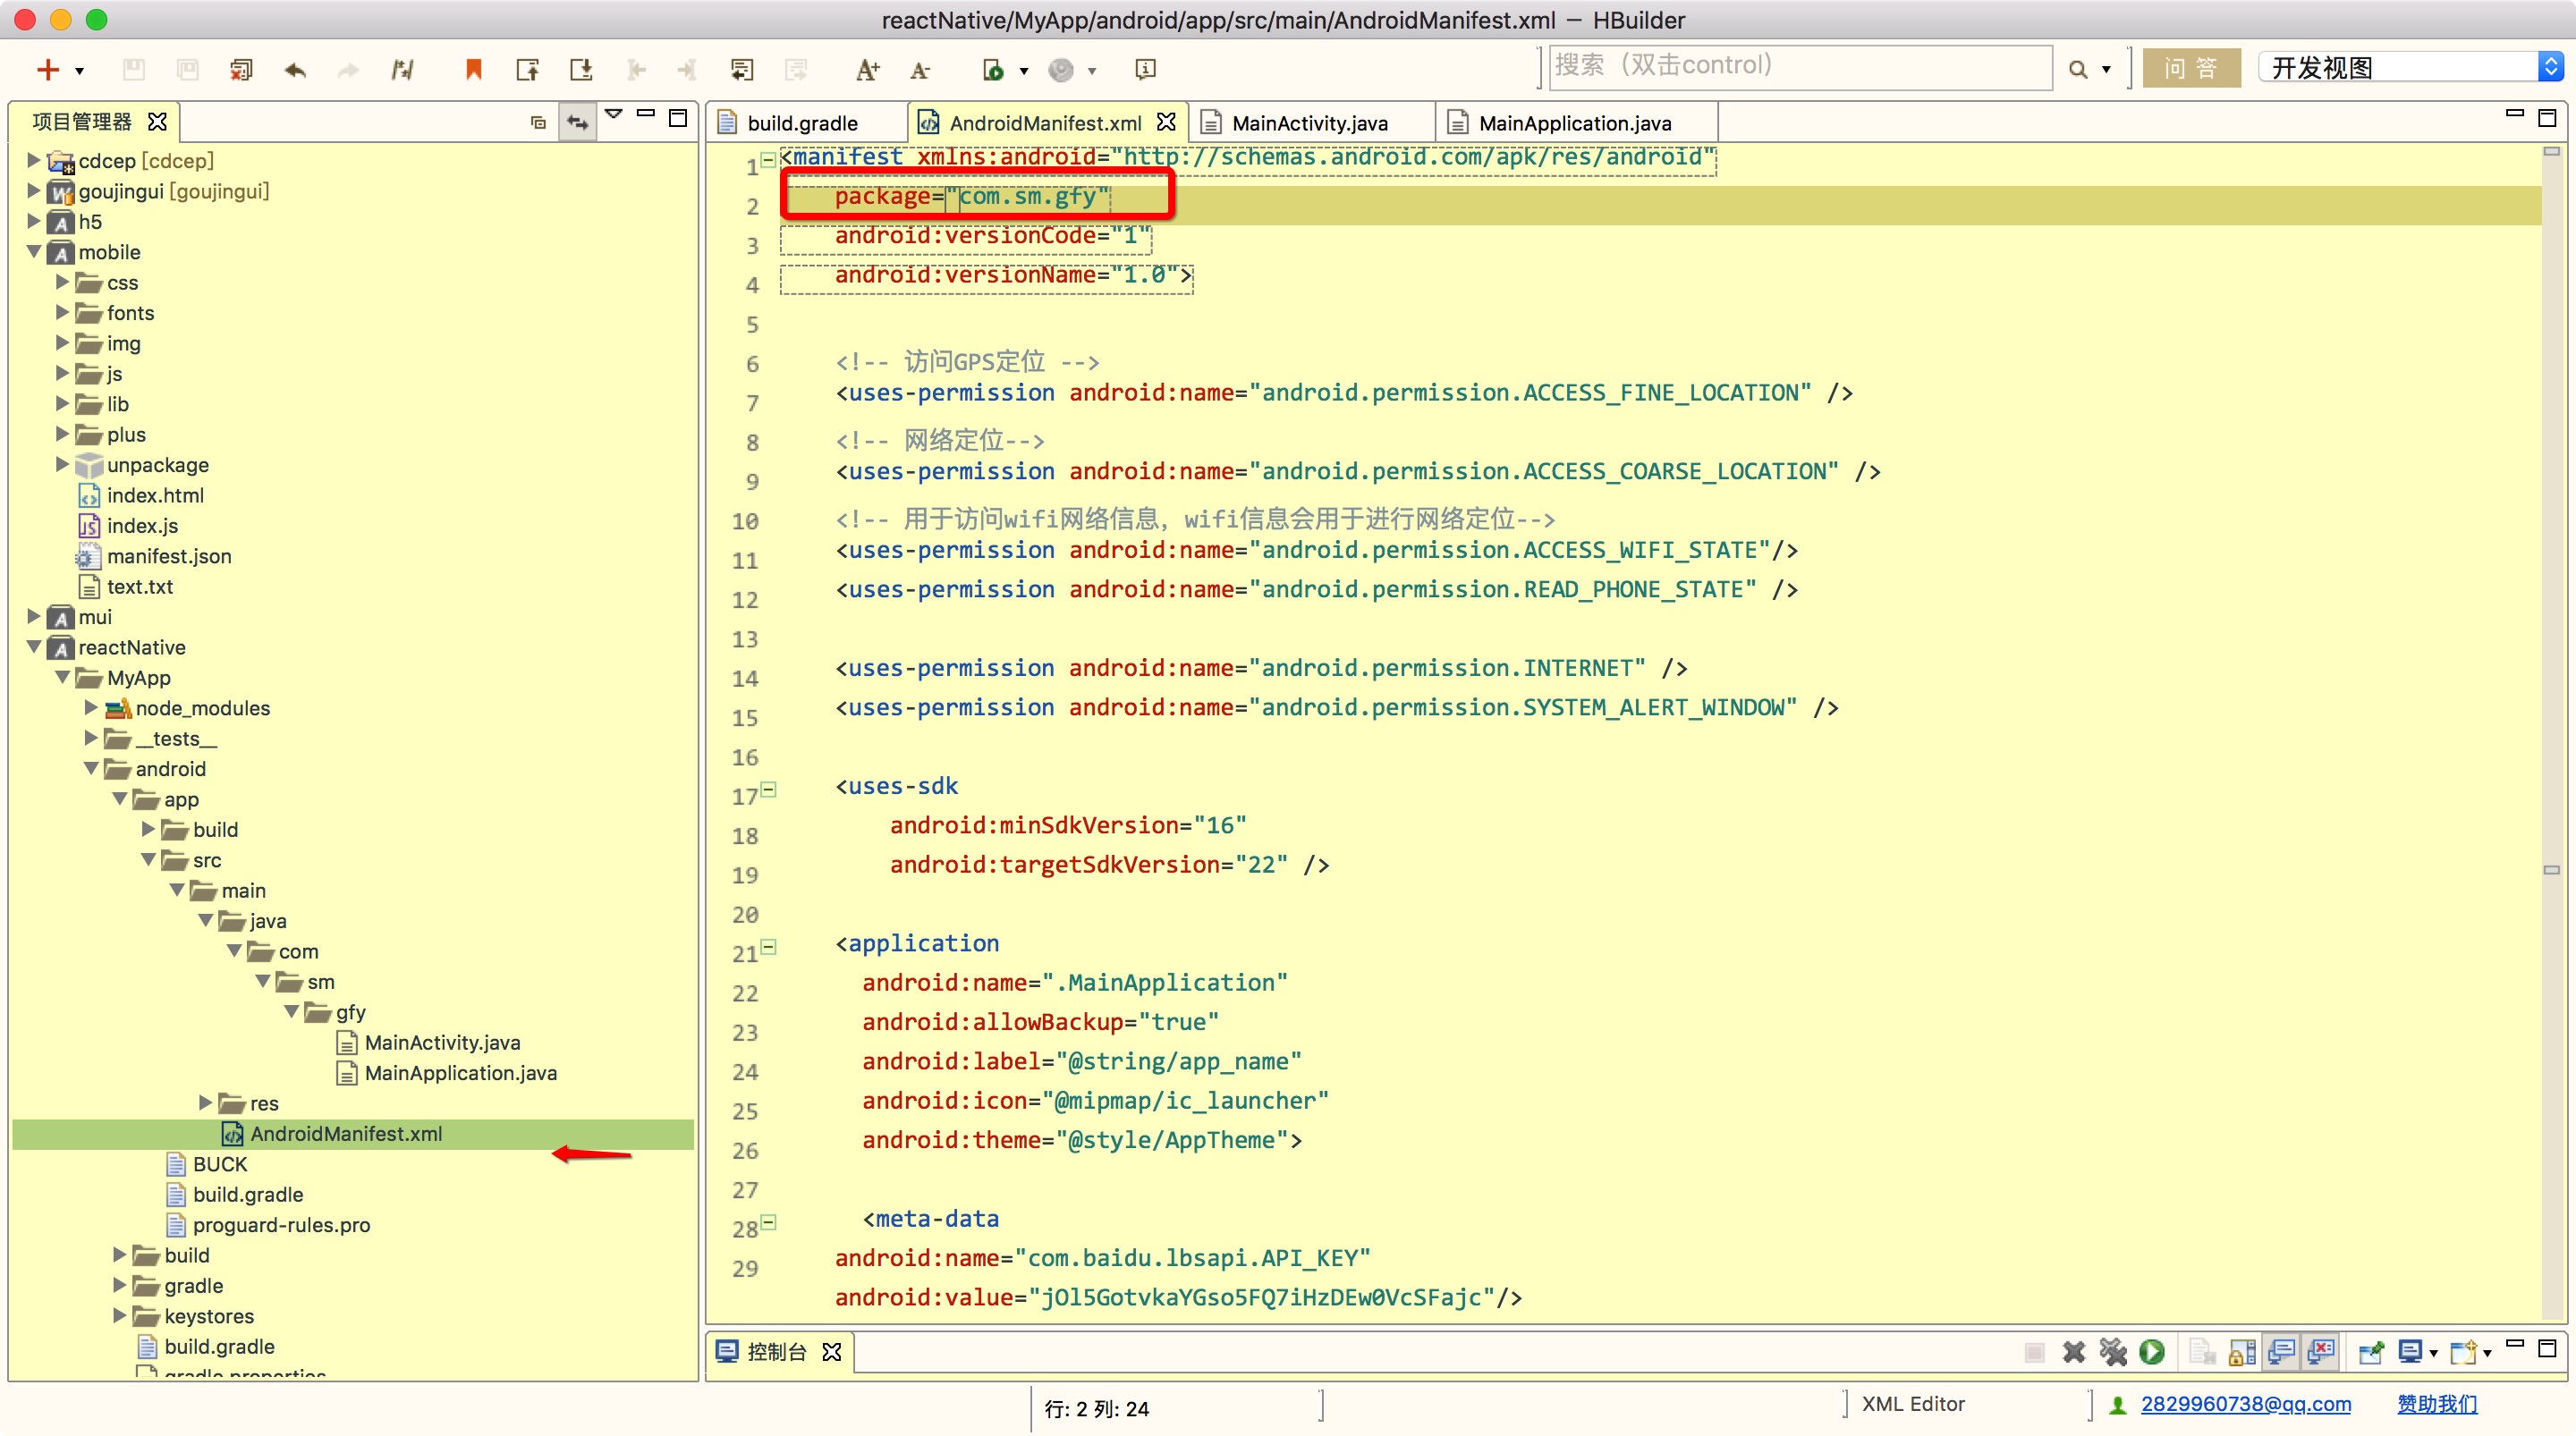Click the format code toolbar icon
Screen dimensions: 2576x1436
(402, 69)
